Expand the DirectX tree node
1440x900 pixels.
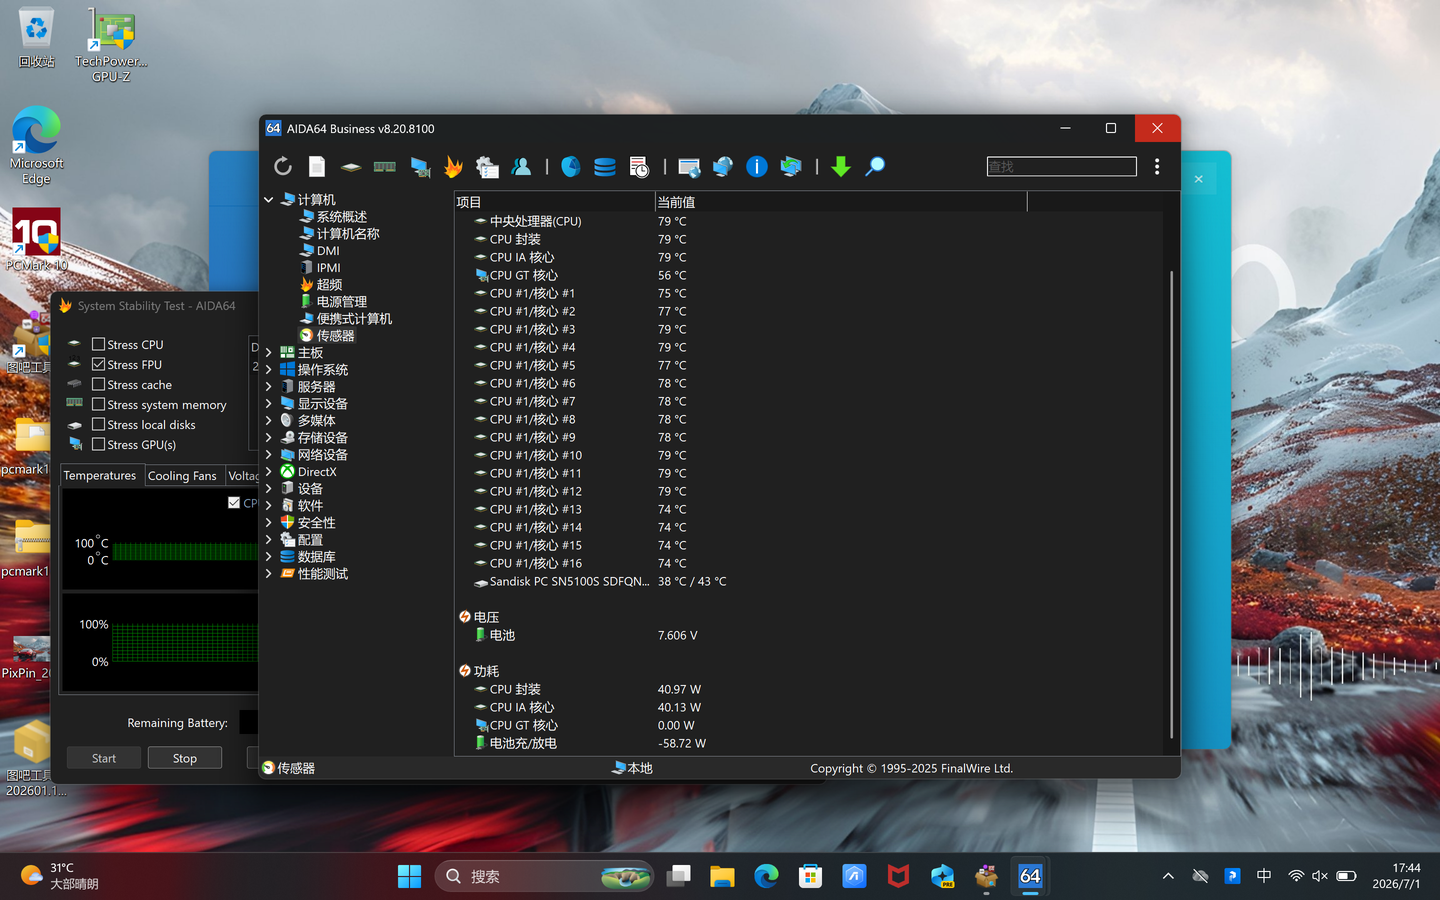coord(269,472)
